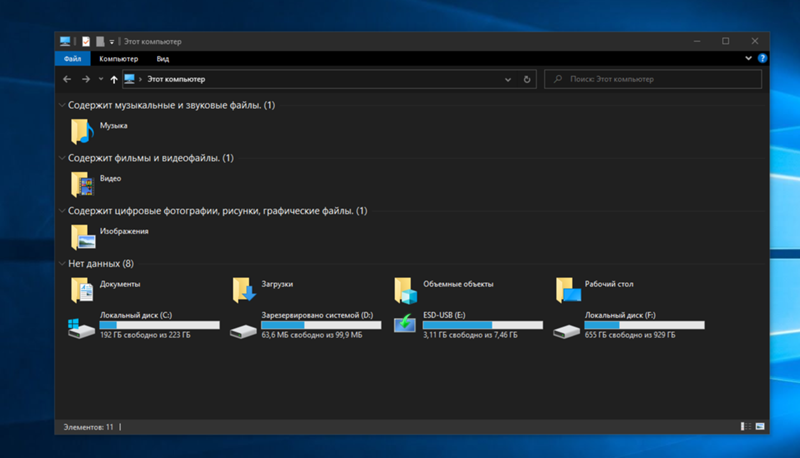Click the Зарезервировано системой (D:) drive name

[317, 315]
